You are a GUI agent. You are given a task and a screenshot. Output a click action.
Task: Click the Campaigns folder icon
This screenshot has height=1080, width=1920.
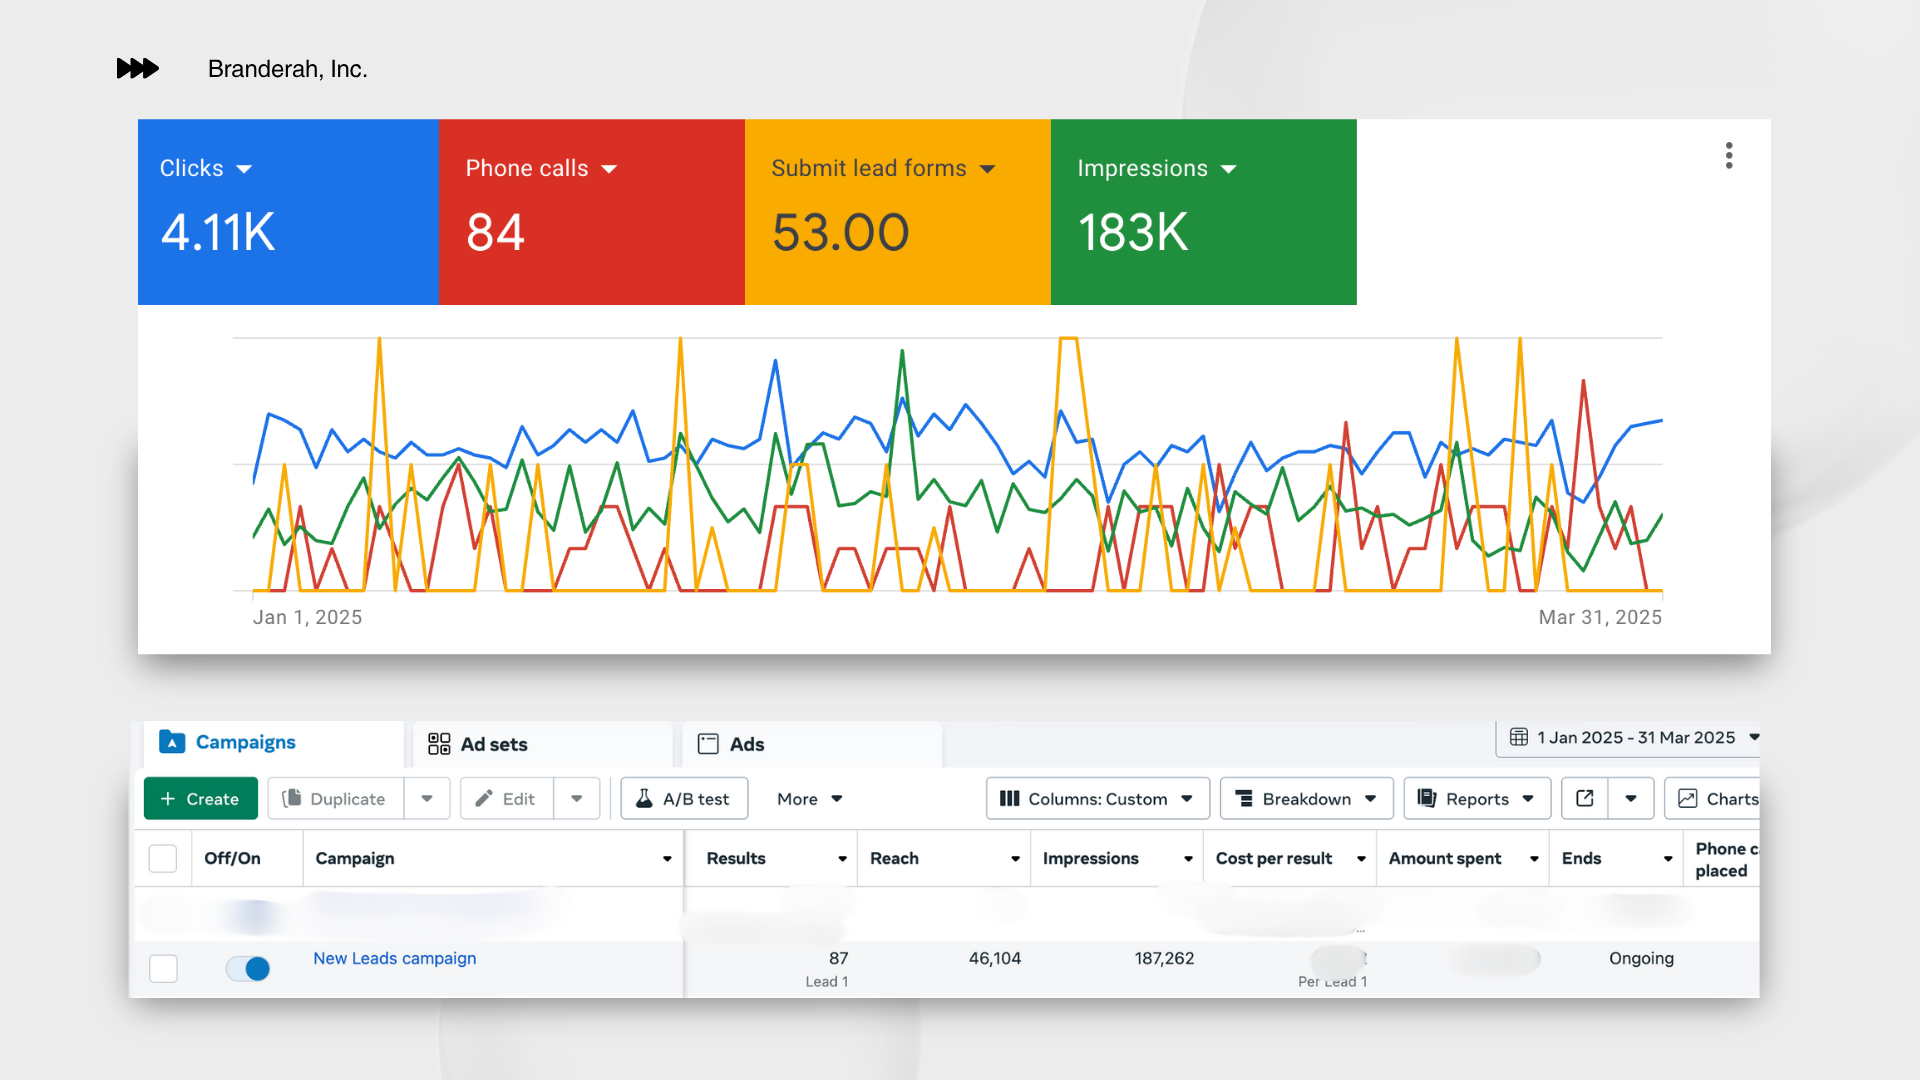click(x=172, y=741)
